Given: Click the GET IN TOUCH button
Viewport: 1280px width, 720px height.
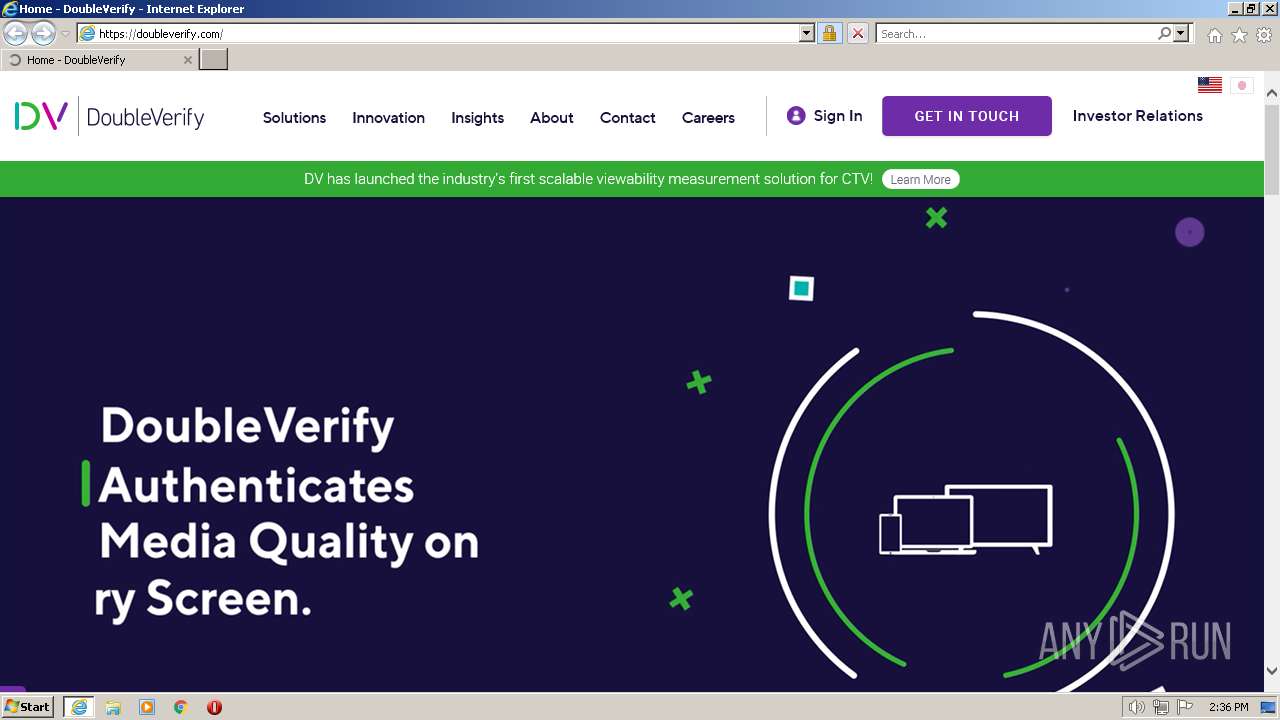Looking at the screenshot, I should click(x=967, y=116).
